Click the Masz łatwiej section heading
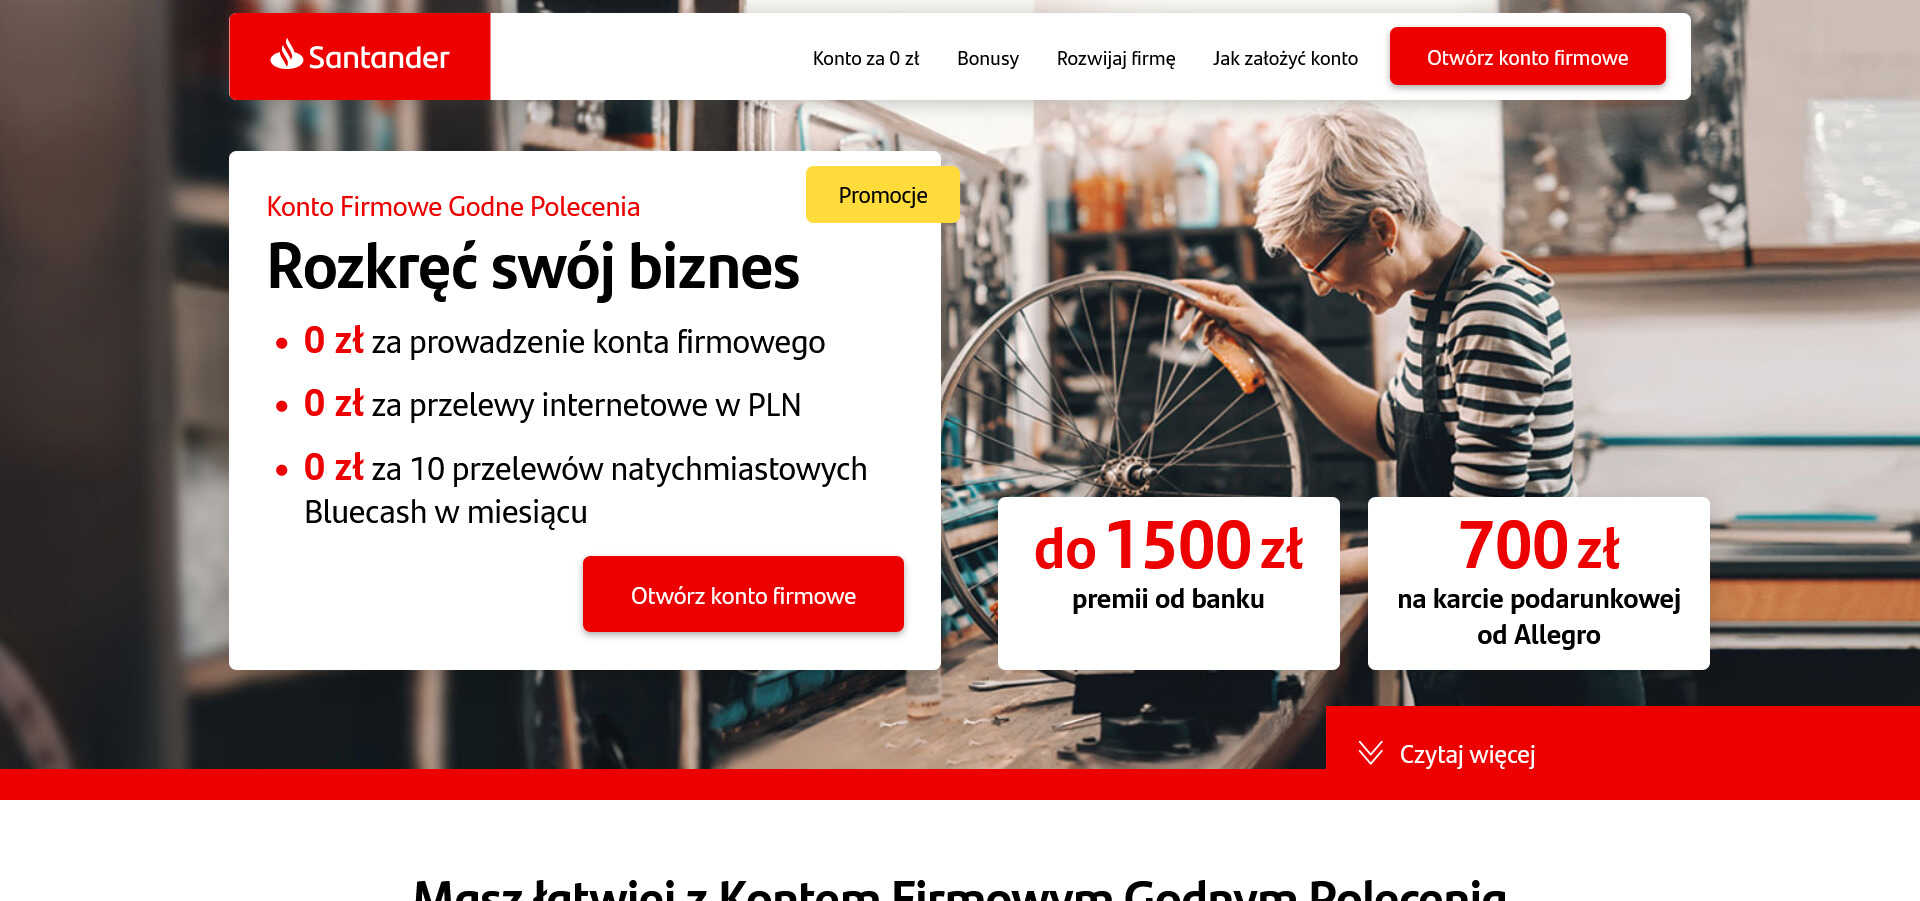This screenshot has width=1920, height=901. pos(960,888)
